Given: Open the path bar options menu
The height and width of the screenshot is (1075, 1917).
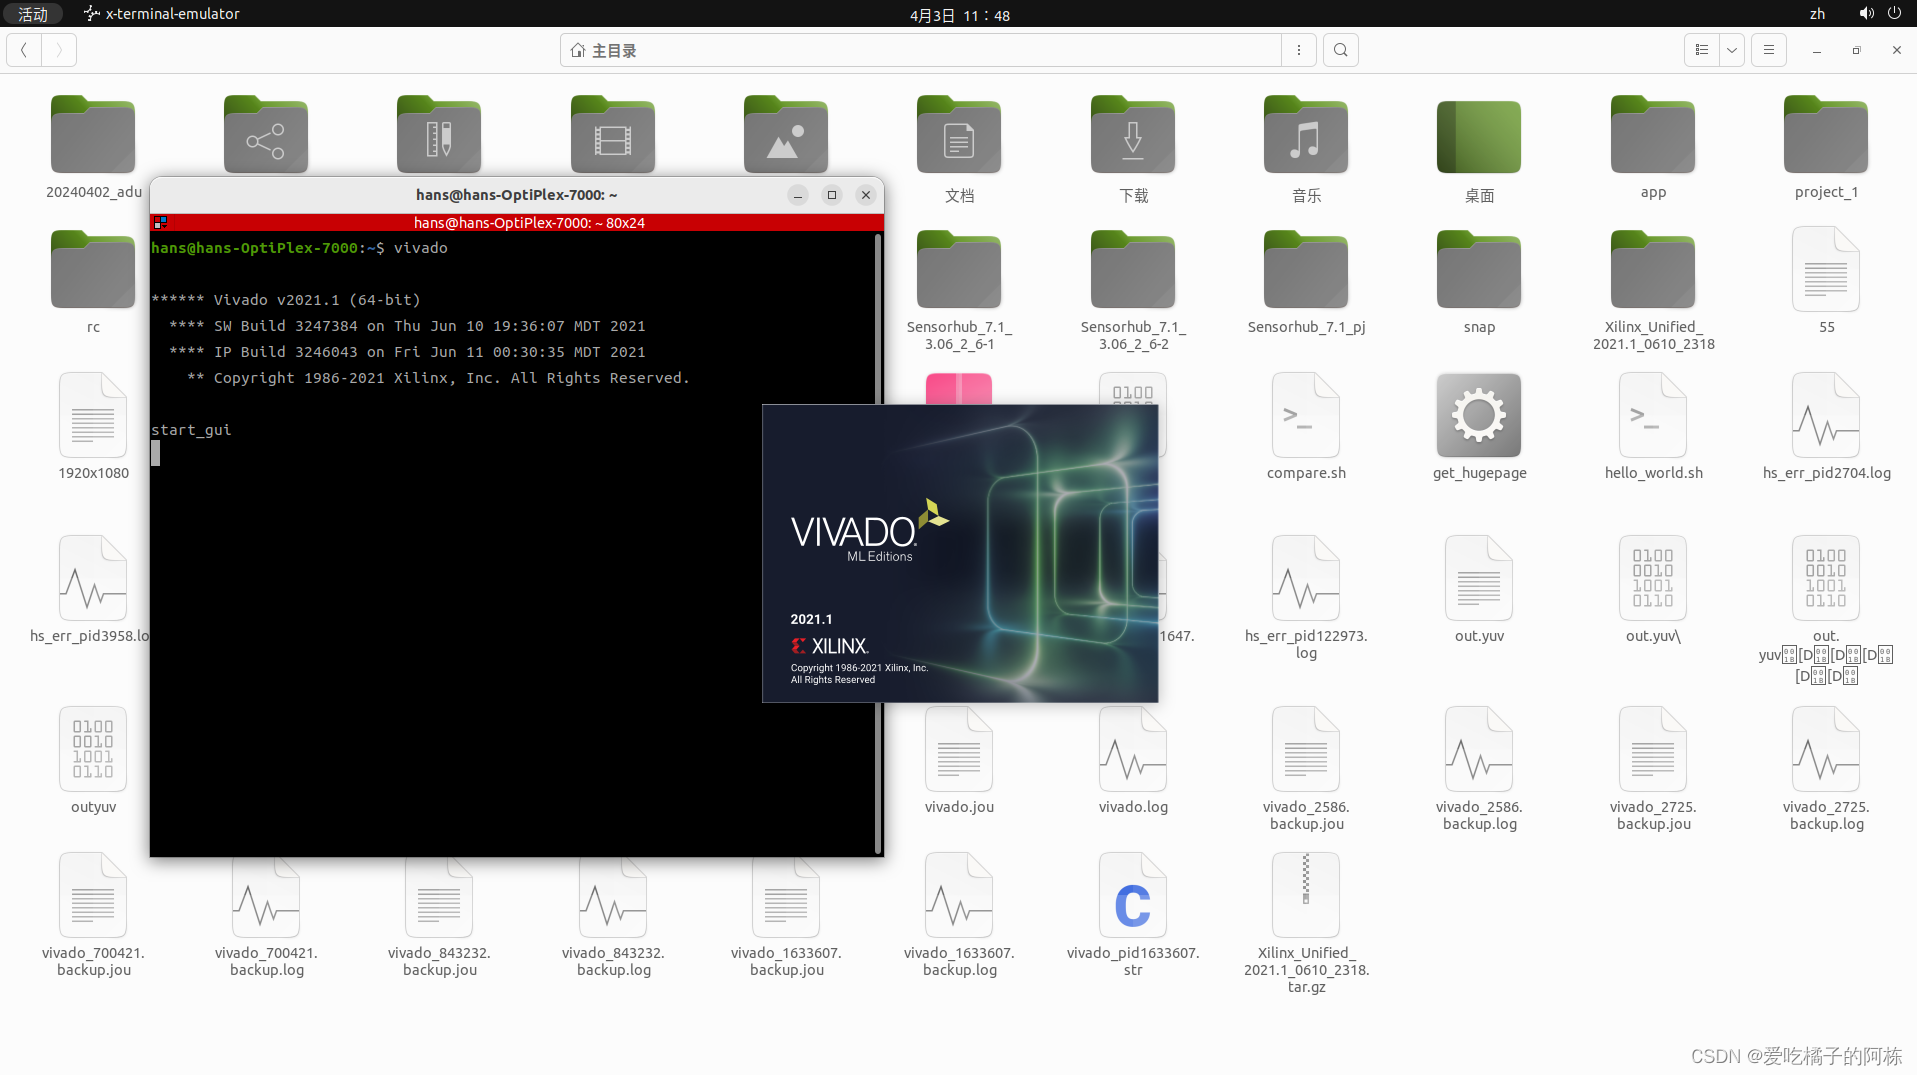Looking at the screenshot, I should click(x=1299, y=50).
